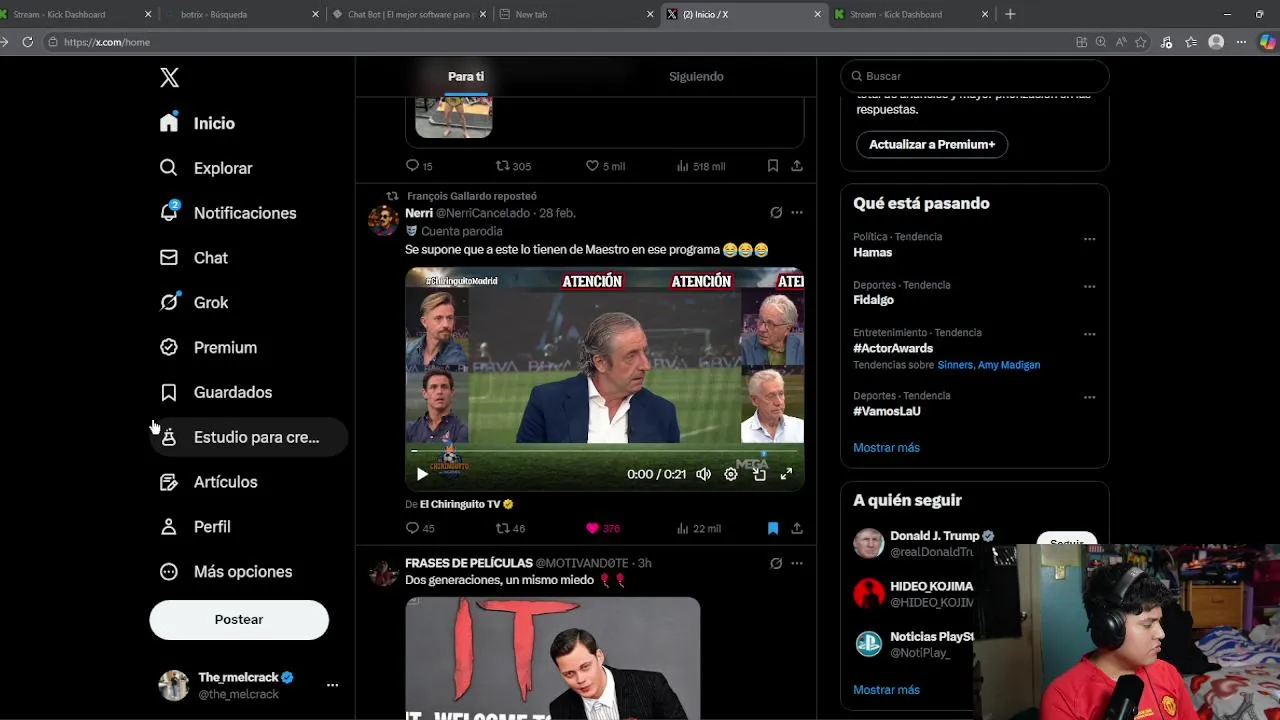
Task: Open Hamas trending topic
Action: [x=873, y=253]
